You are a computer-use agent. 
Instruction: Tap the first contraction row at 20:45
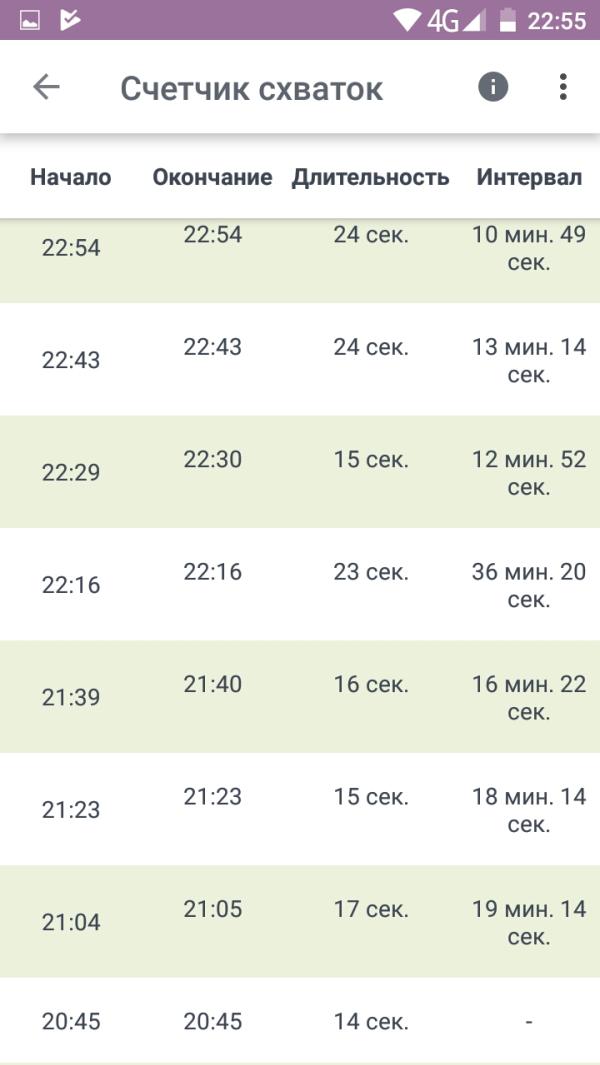coord(300,1021)
